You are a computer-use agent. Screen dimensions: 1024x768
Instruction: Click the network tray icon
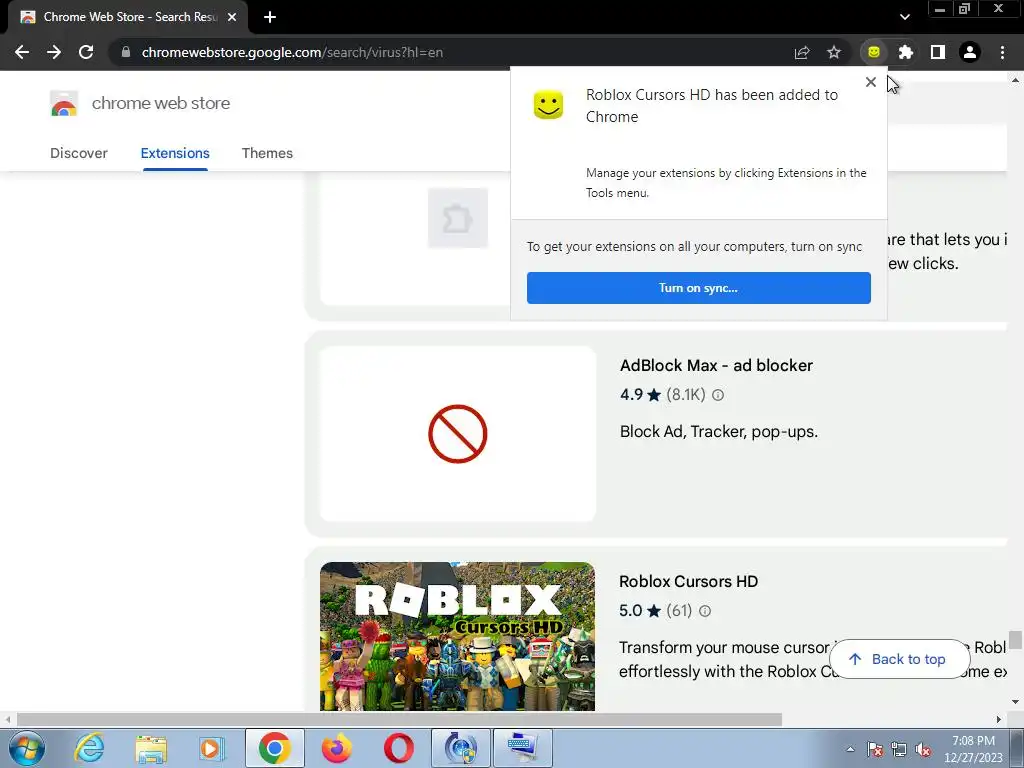899,749
